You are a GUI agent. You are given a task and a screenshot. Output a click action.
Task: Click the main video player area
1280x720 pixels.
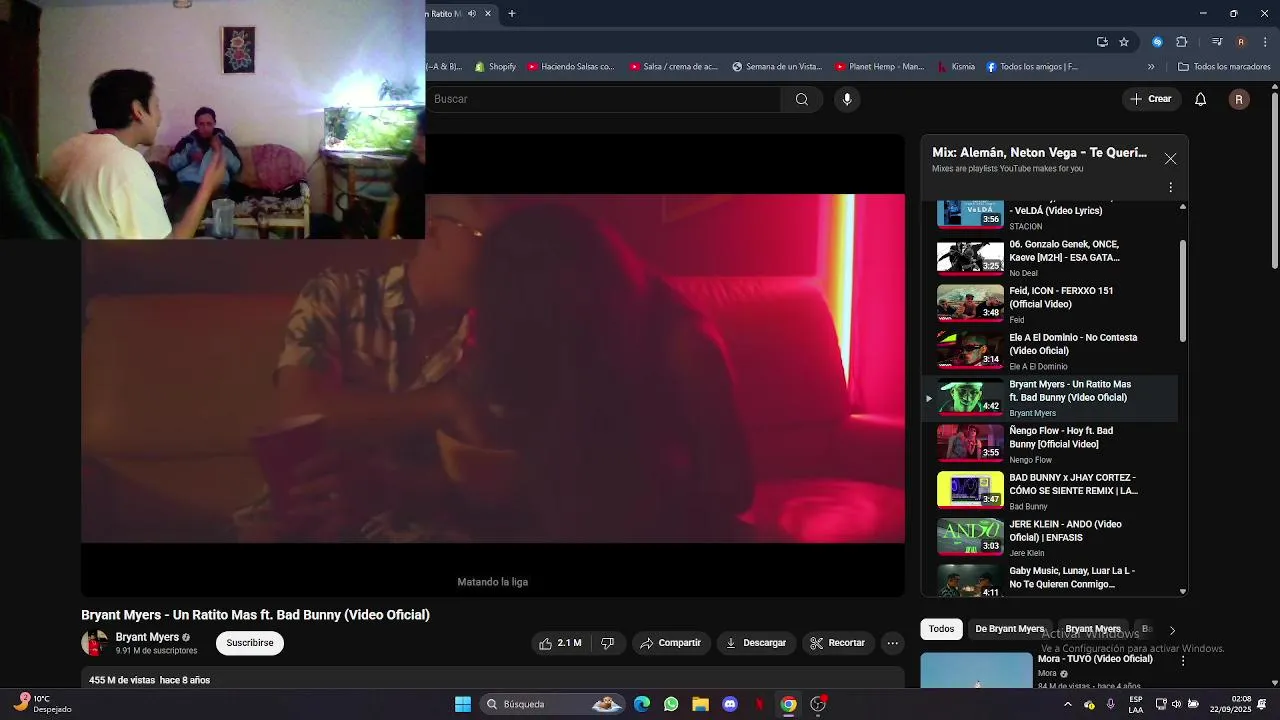(493, 368)
